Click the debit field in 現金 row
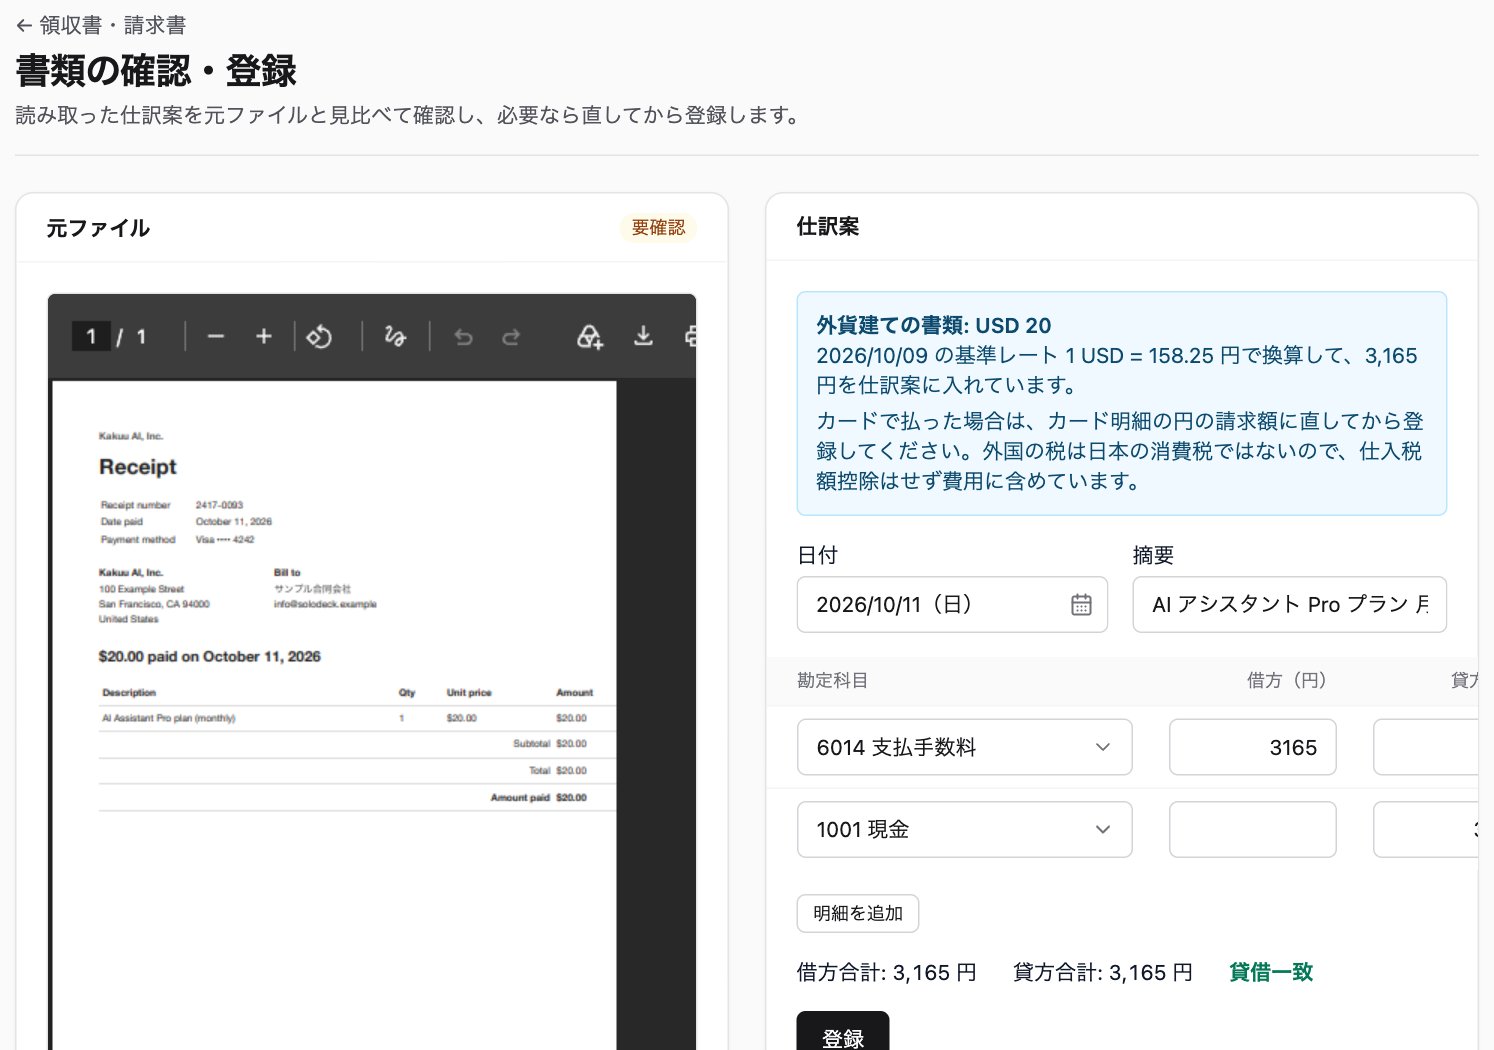1494x1050 pixels. pyautogui.click(x=1252, y=829)
